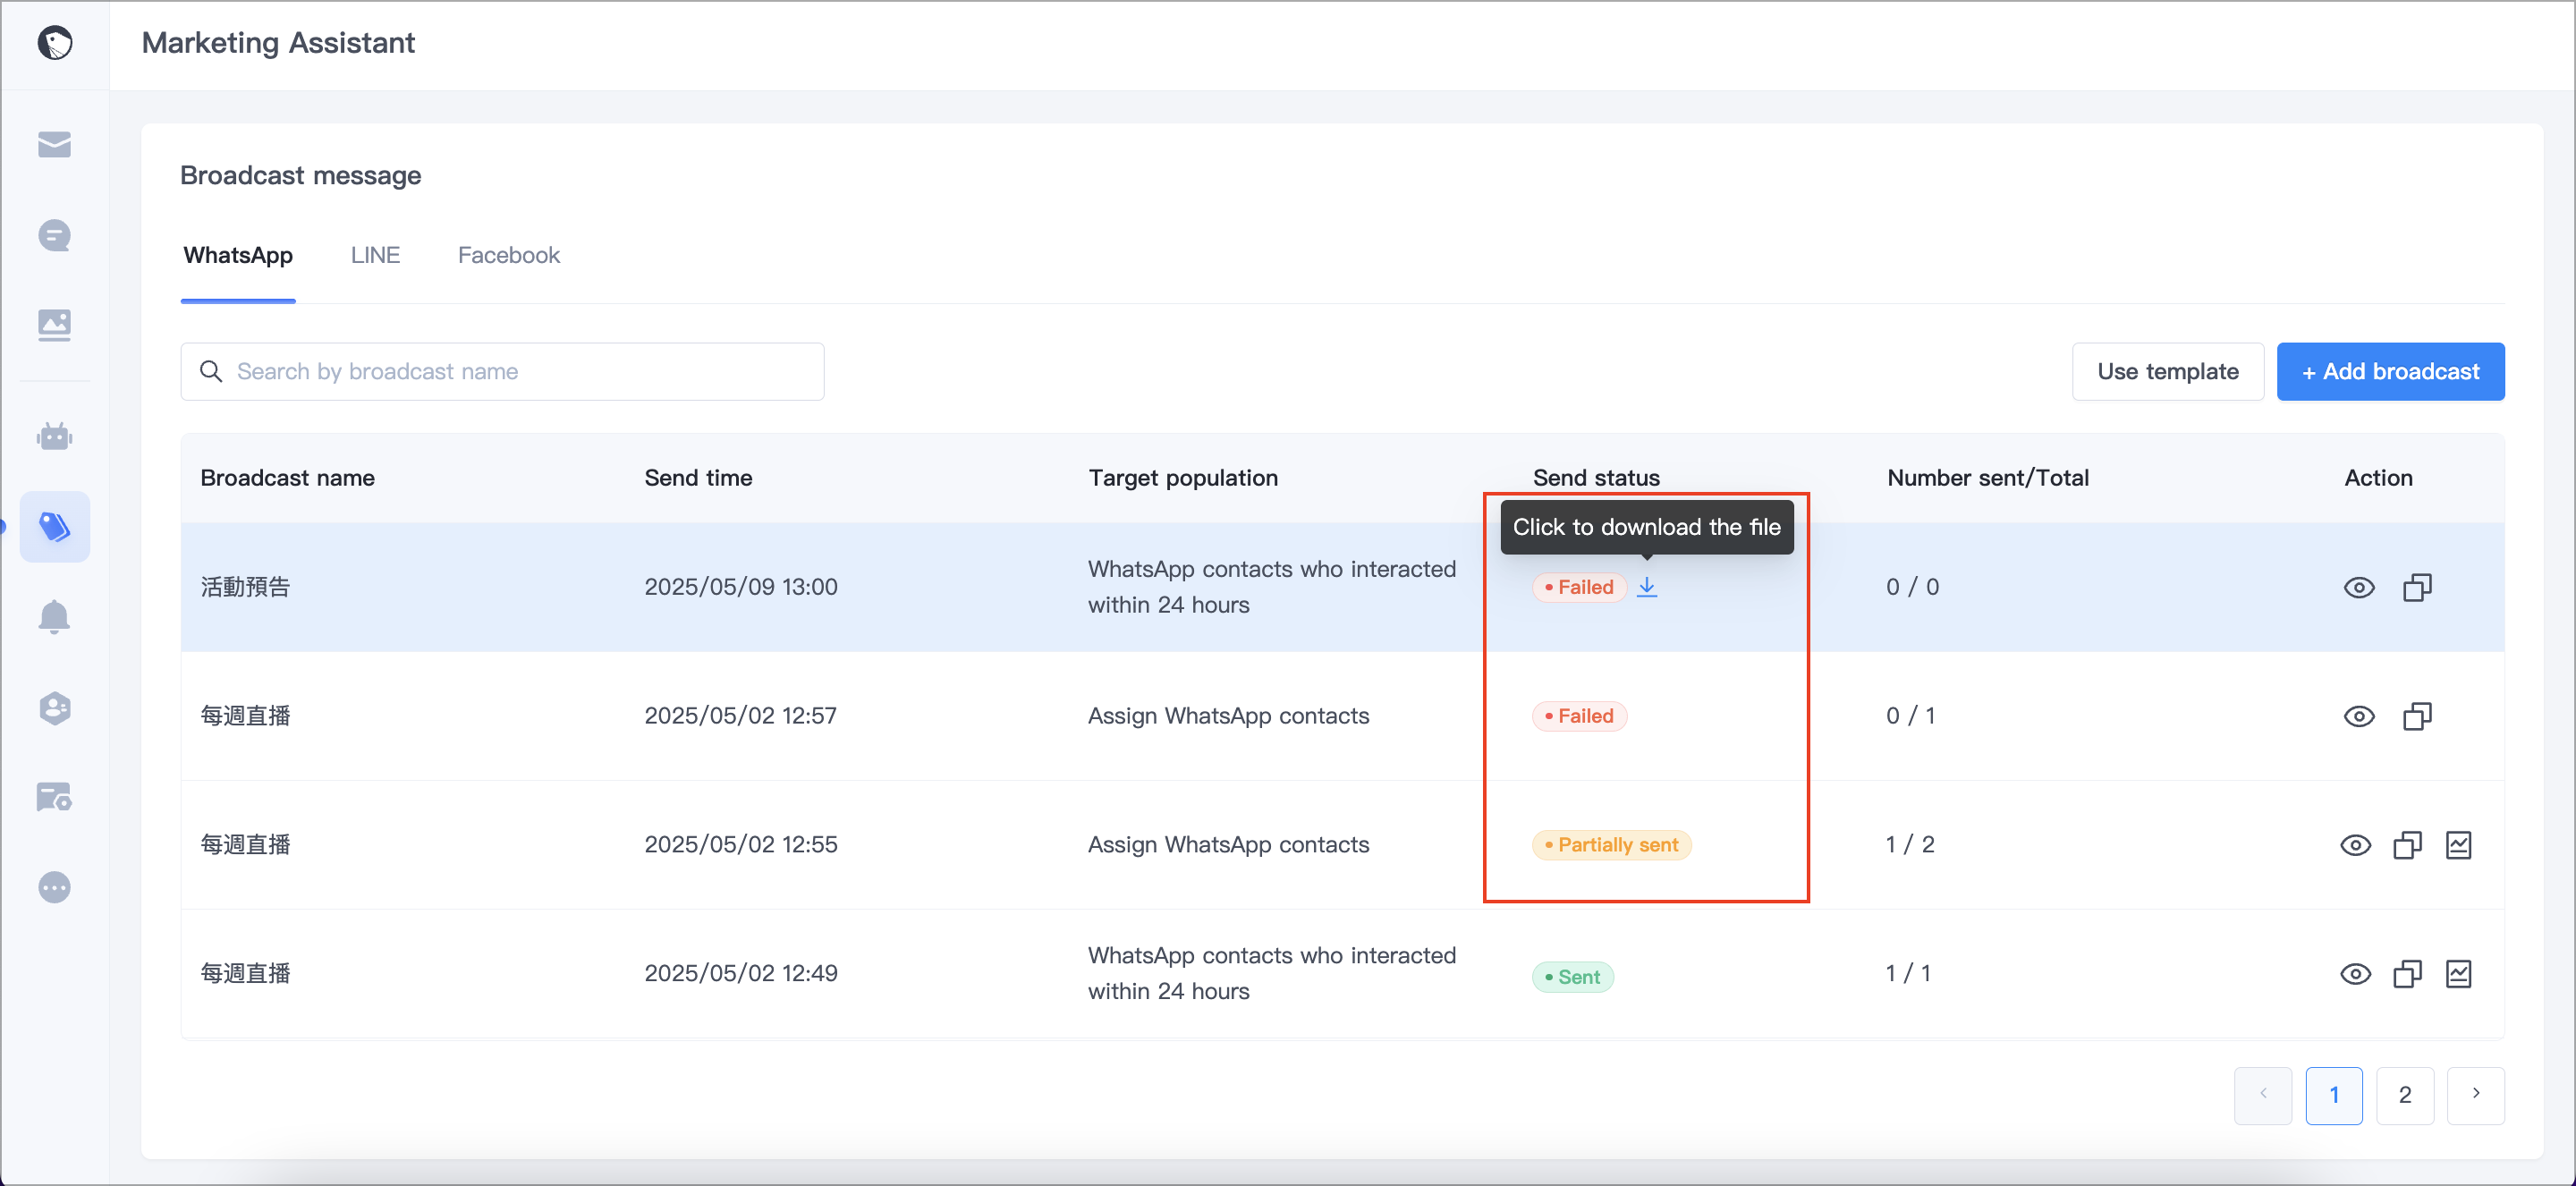Open the contacts badge sidebar icon

click(x=55, y=708)
